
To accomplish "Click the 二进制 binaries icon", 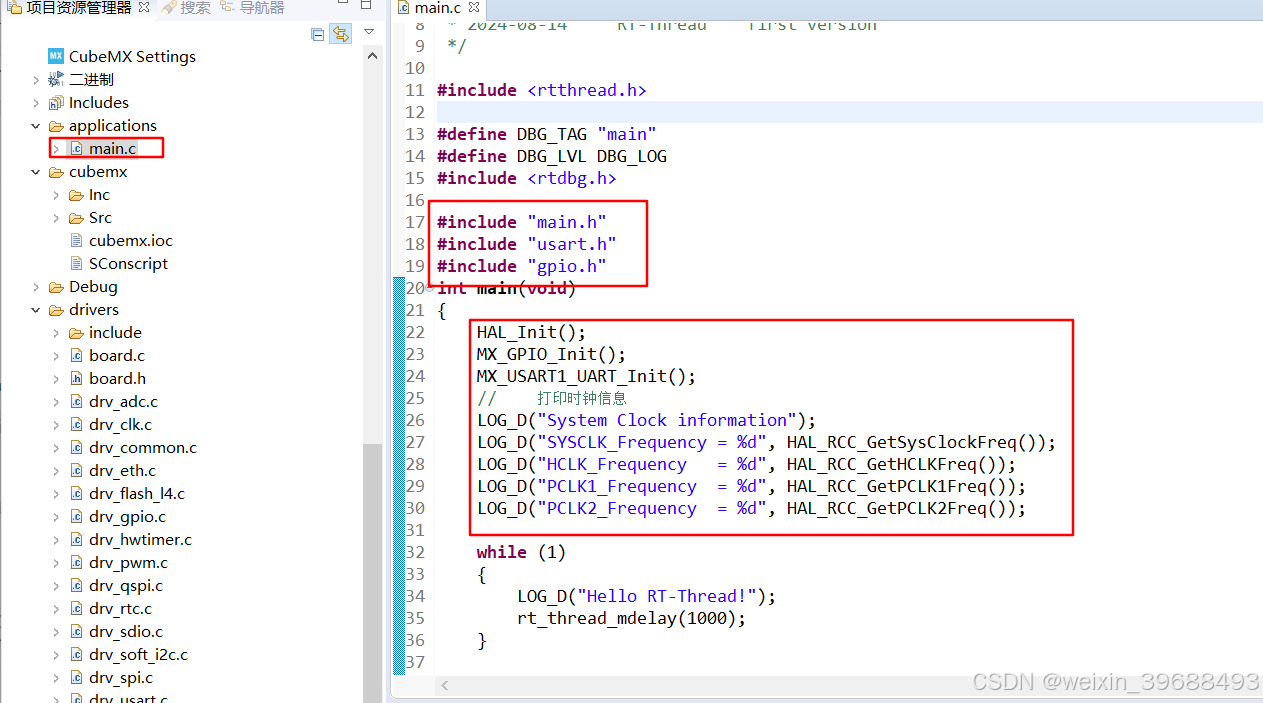I will pos(56,79).
